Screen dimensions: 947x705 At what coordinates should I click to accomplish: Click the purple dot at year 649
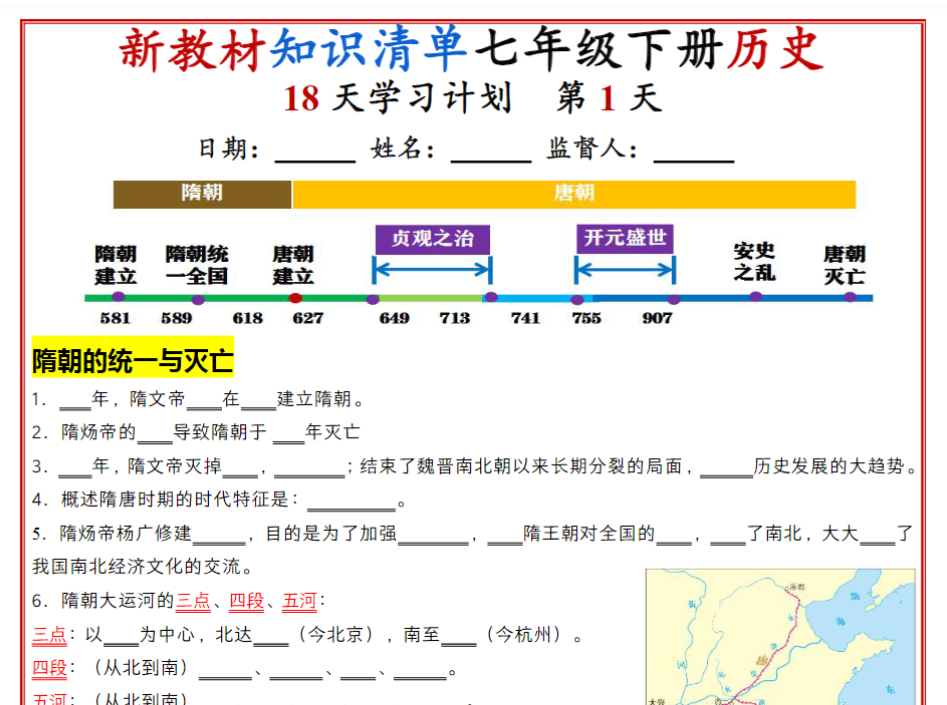tap(372, 297)
